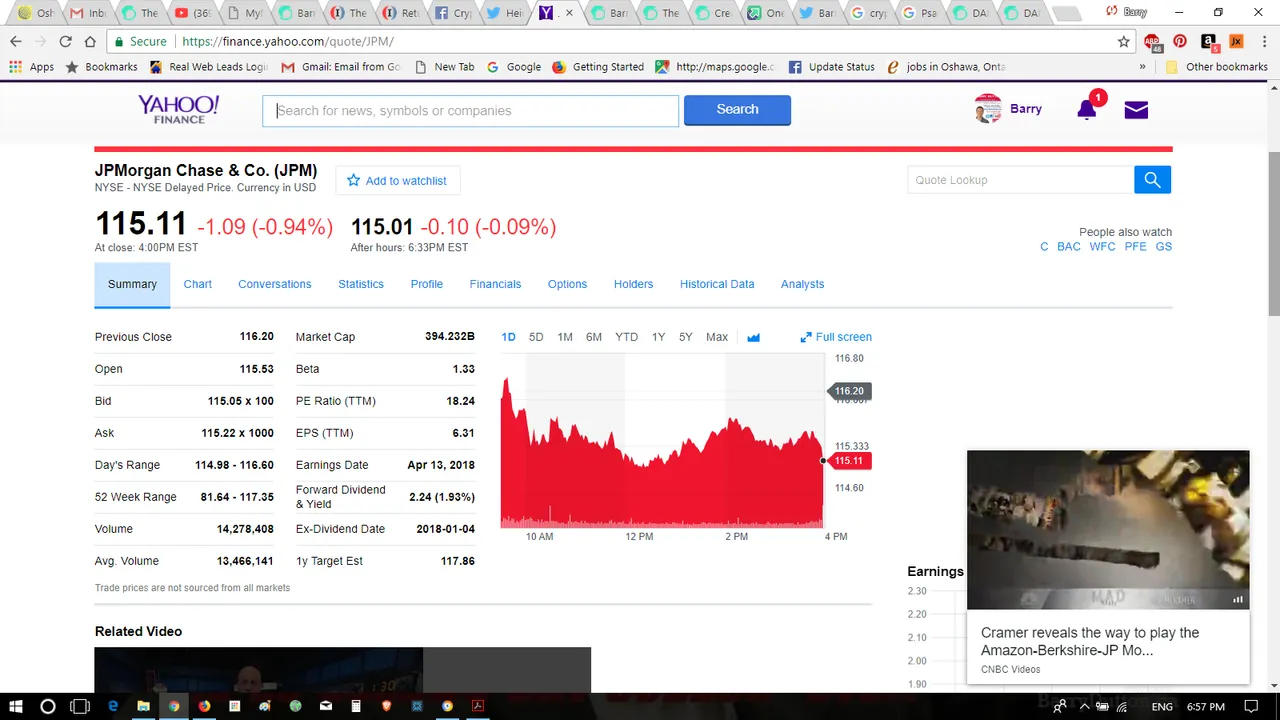Viewport: 1280px width, 720px height.
Task: Open the GS ticker link
Action: tap(1164, 247)
